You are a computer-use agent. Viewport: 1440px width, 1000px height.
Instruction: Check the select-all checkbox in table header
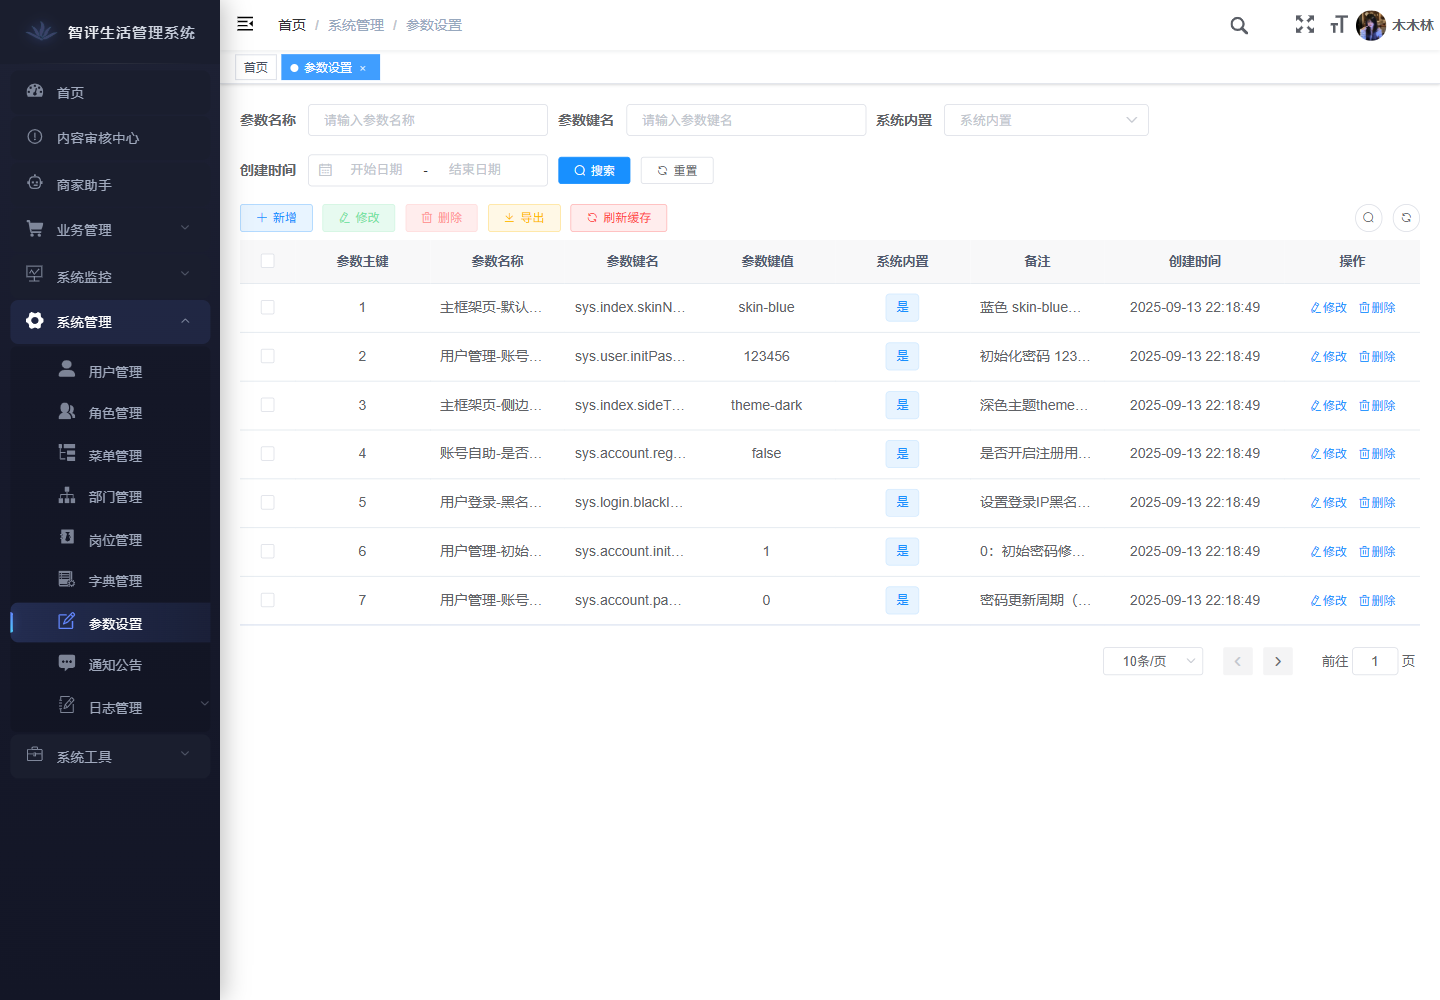point(267,261)
